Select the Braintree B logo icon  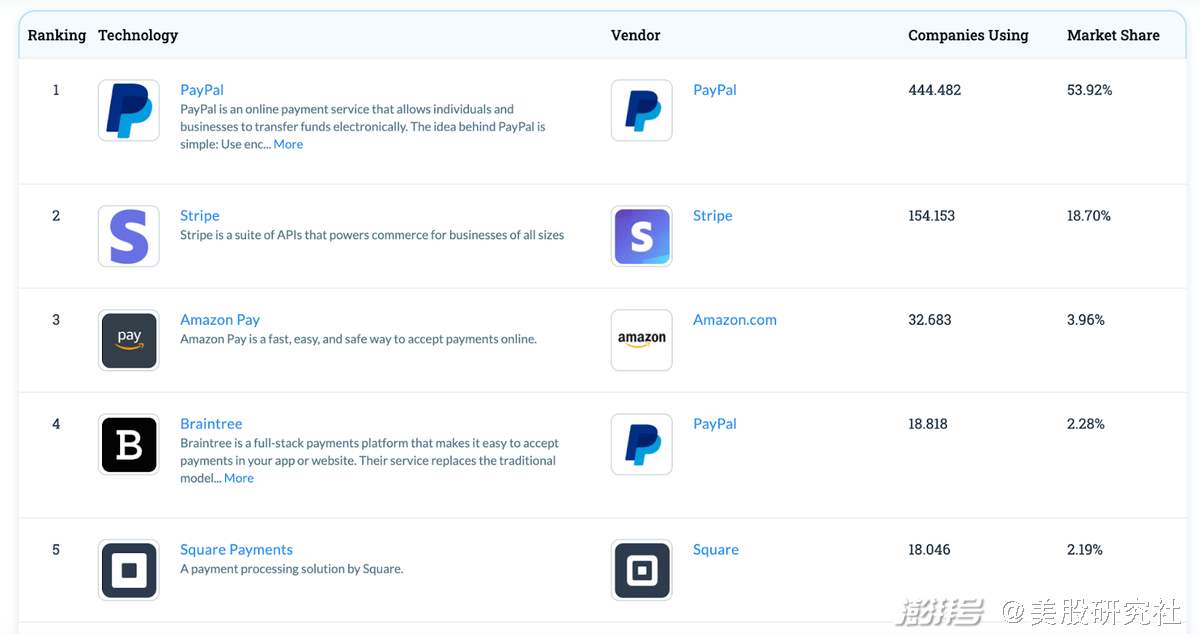129,444
